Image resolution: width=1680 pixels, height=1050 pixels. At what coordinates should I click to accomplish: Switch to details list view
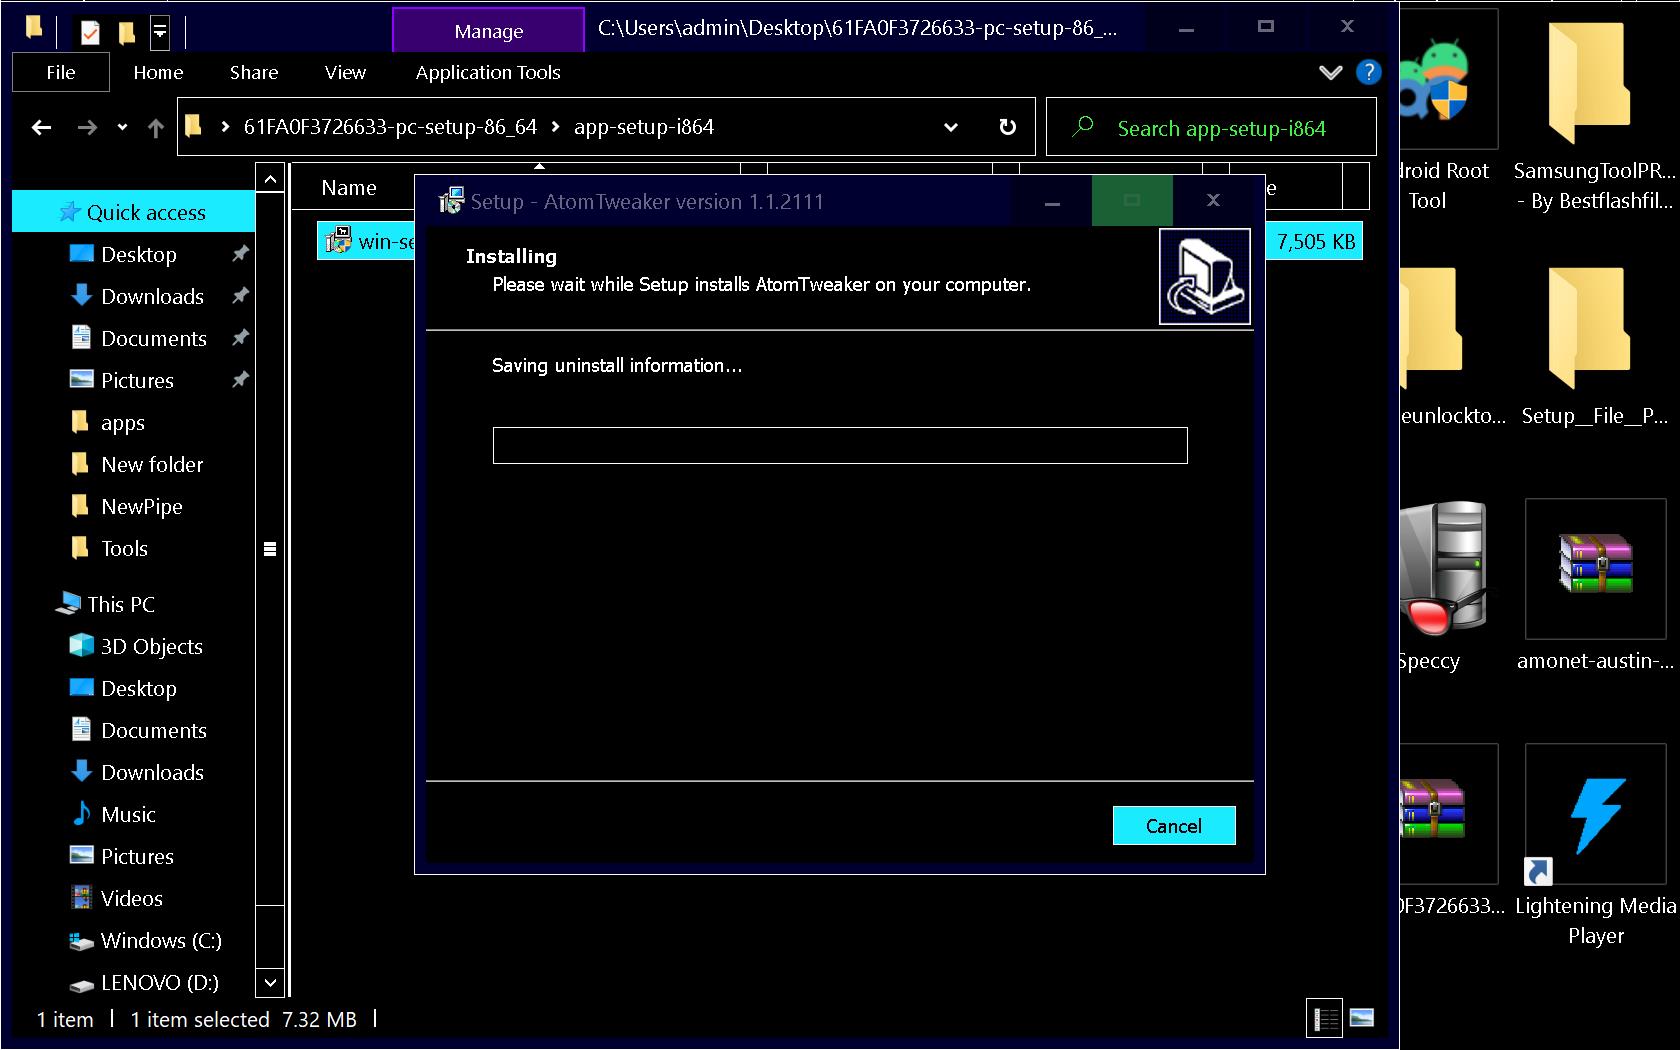click(x=1326, y=1018)
